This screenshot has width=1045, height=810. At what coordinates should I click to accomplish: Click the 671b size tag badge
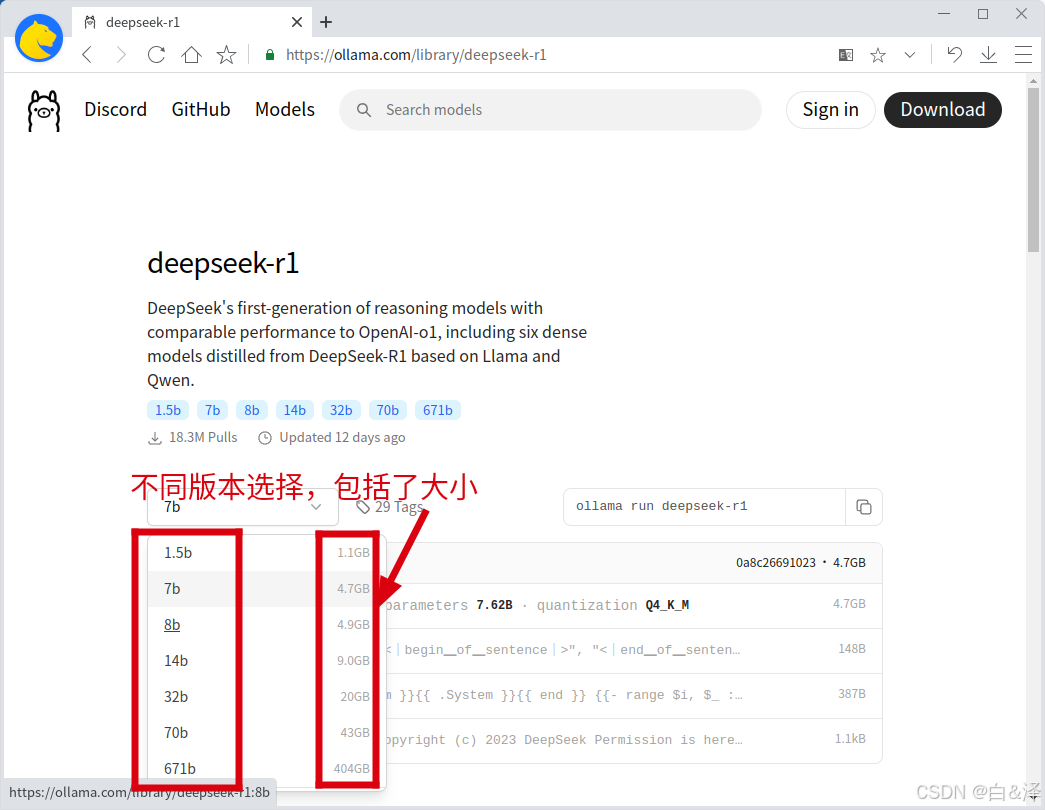click(438, 410)
